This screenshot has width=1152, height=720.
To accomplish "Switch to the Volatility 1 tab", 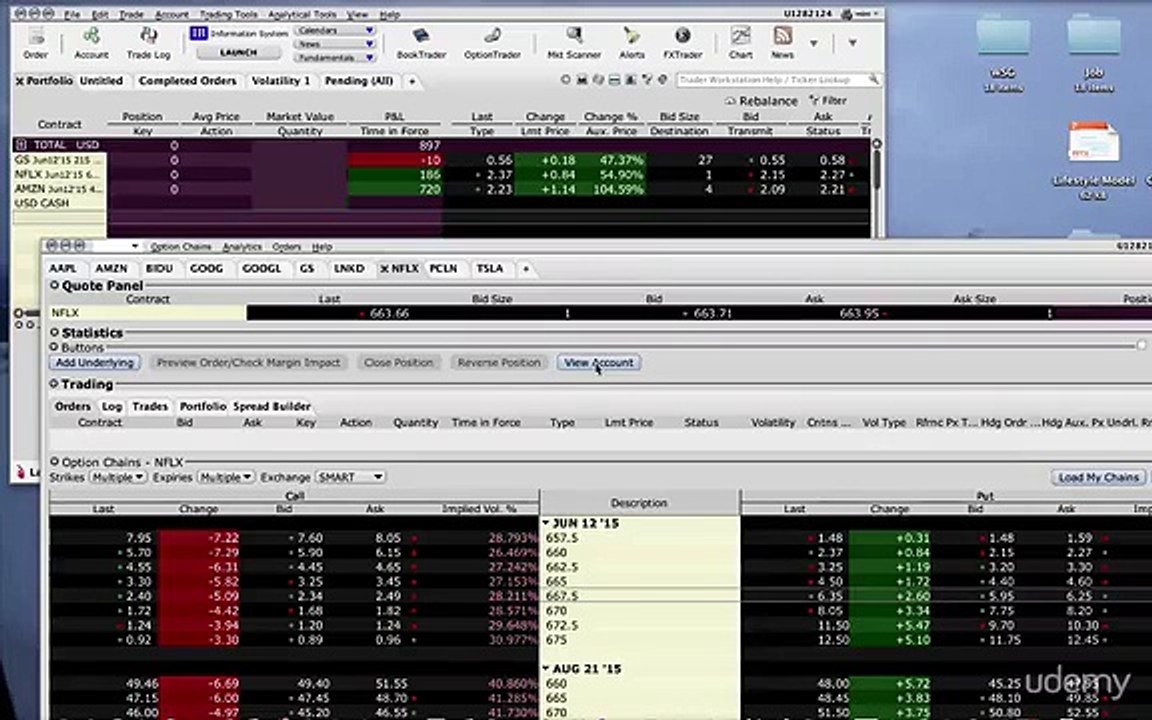I will coord(281,81).
